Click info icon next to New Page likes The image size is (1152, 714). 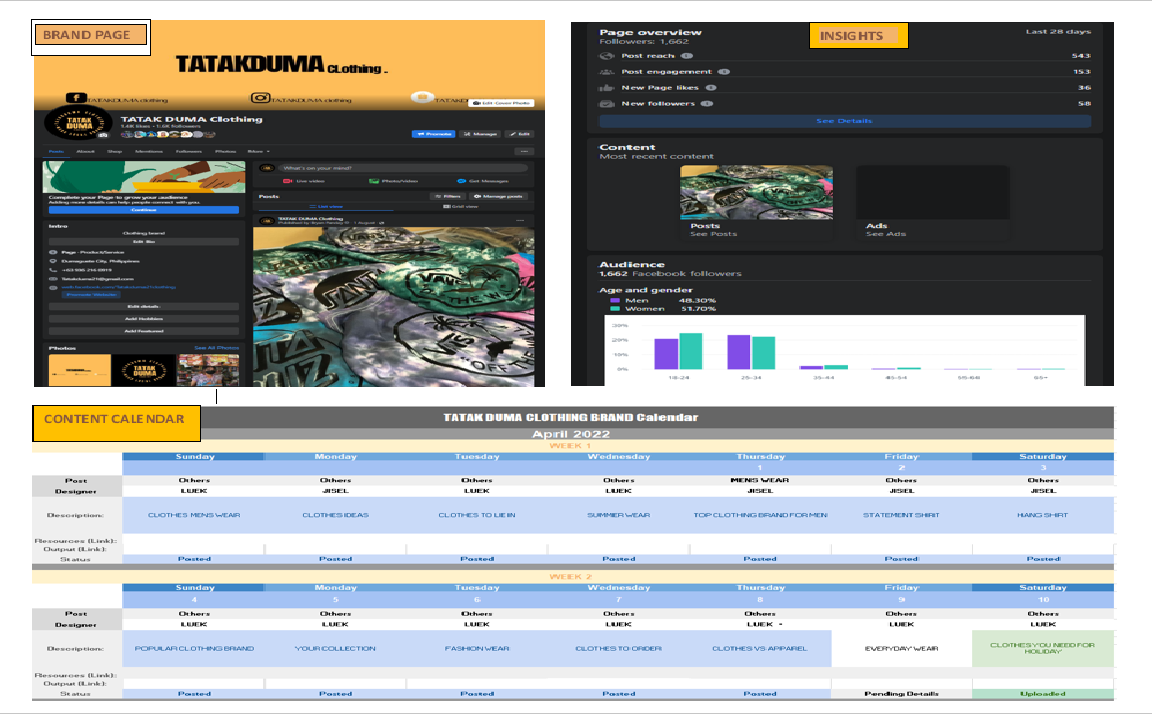(x=710, y=87)
